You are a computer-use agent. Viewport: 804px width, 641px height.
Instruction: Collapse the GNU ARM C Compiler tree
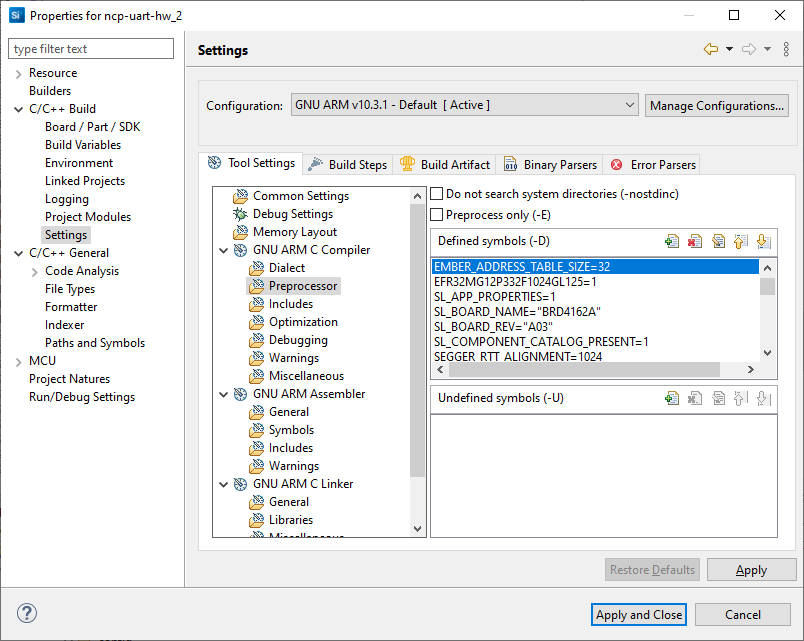tap(224, 250)
